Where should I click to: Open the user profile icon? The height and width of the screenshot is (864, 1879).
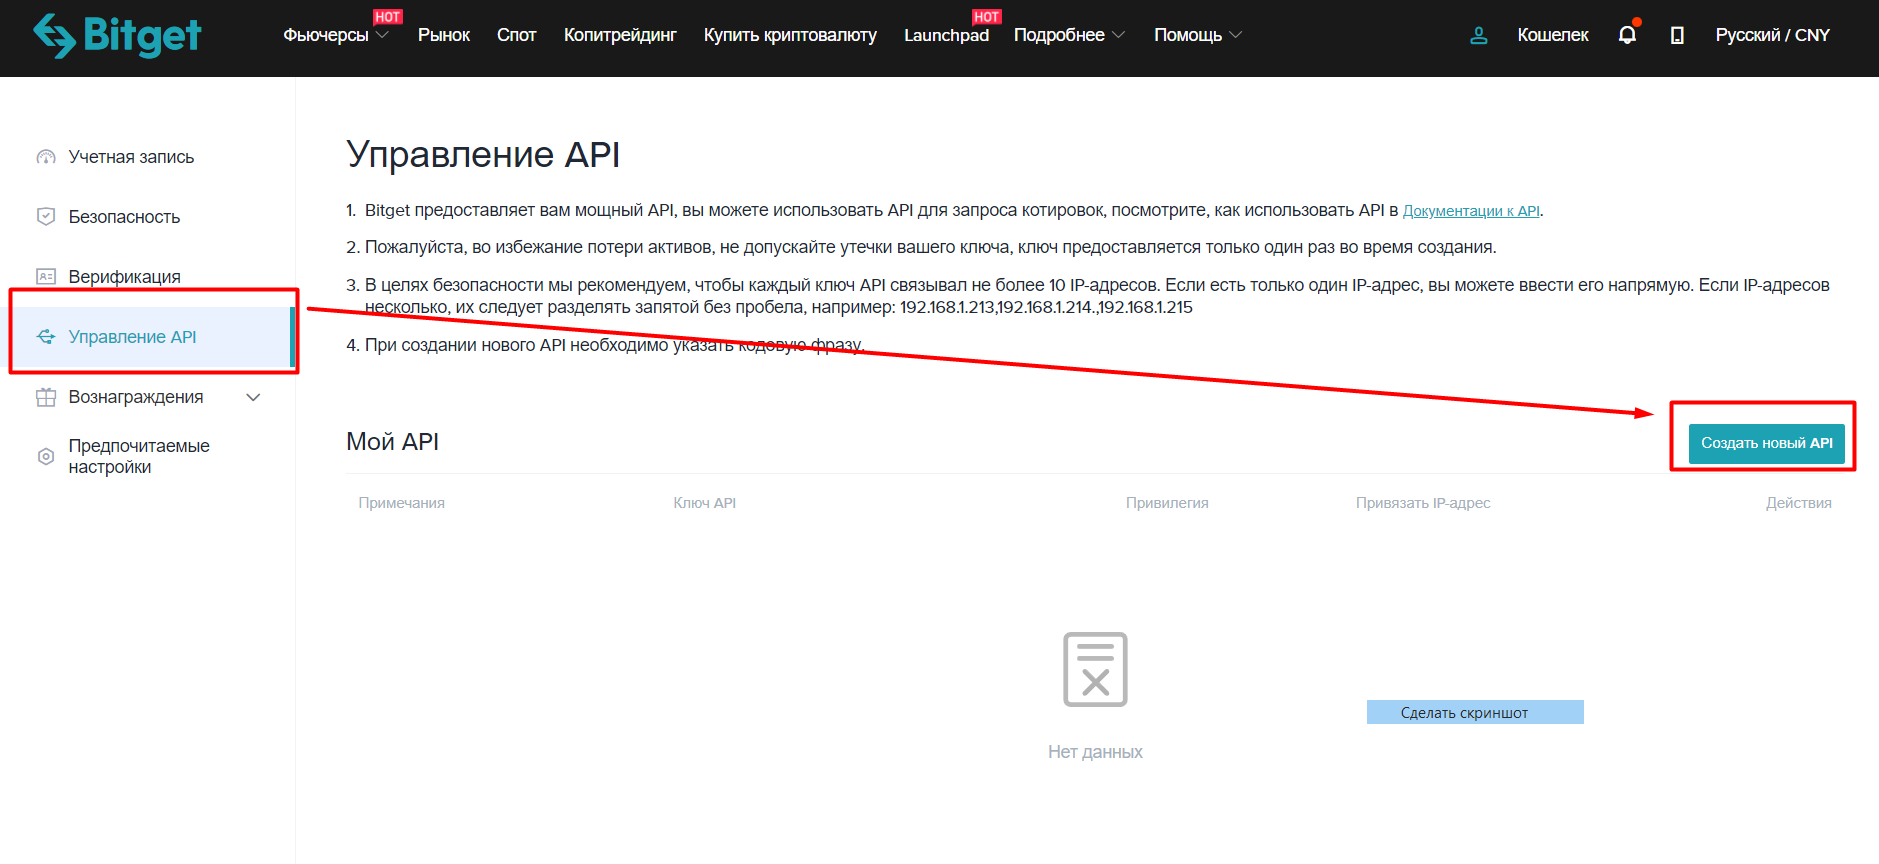[x=1479, y=35]
